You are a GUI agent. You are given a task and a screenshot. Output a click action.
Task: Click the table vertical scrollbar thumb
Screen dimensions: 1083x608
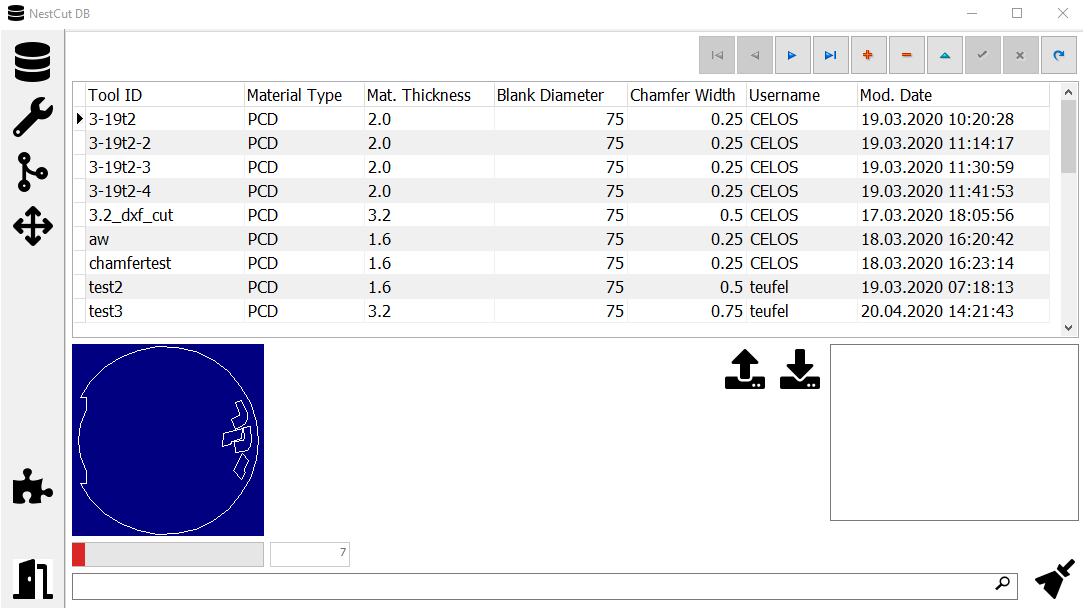(x=1068, y=136)
